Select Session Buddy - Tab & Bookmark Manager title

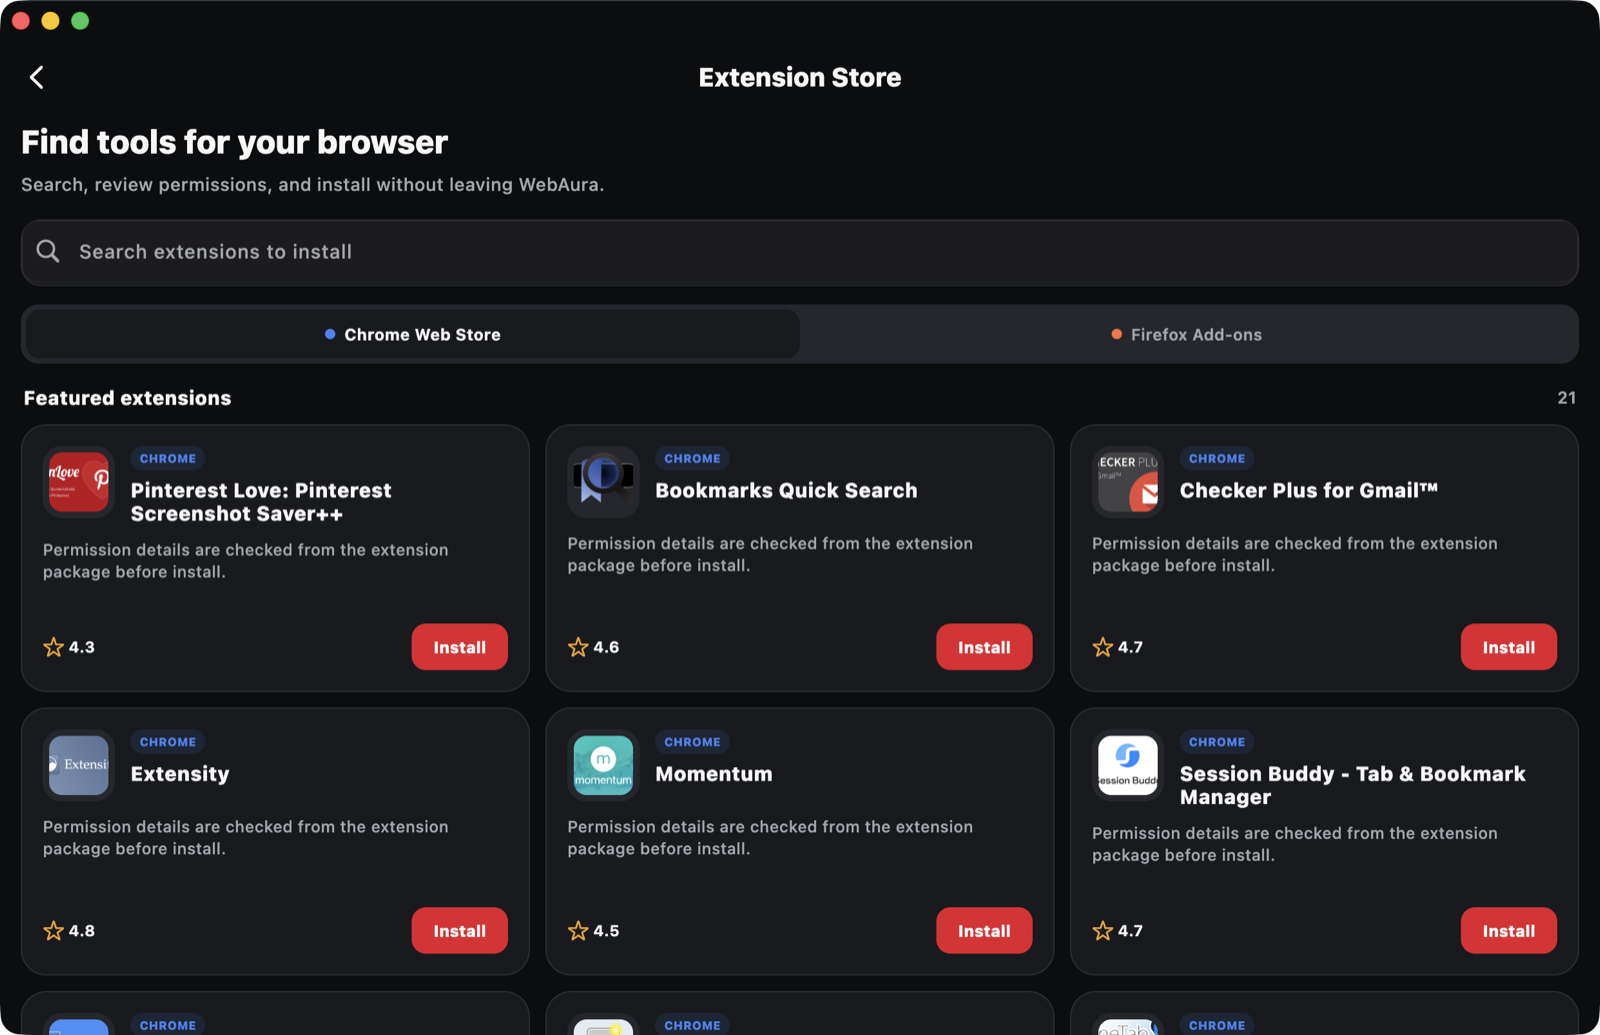tap(1353, 785)
